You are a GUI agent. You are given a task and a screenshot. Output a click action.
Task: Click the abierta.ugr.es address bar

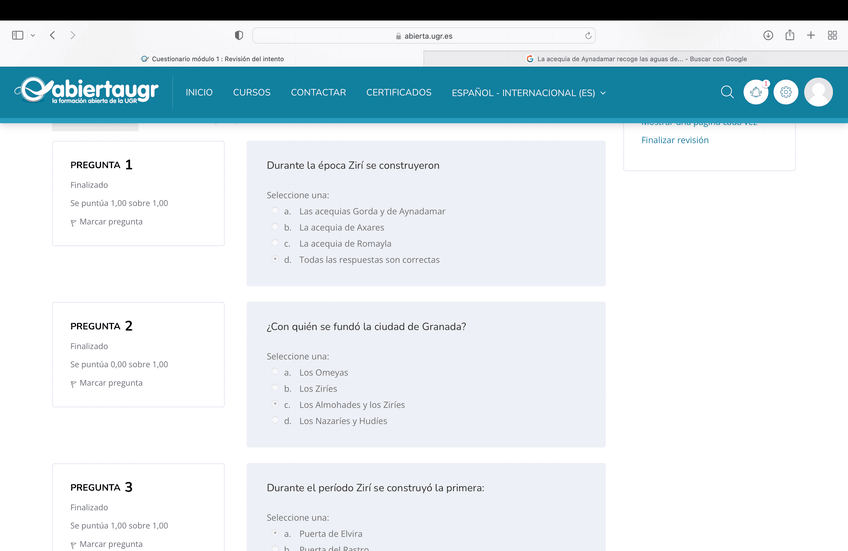[424, 35]
